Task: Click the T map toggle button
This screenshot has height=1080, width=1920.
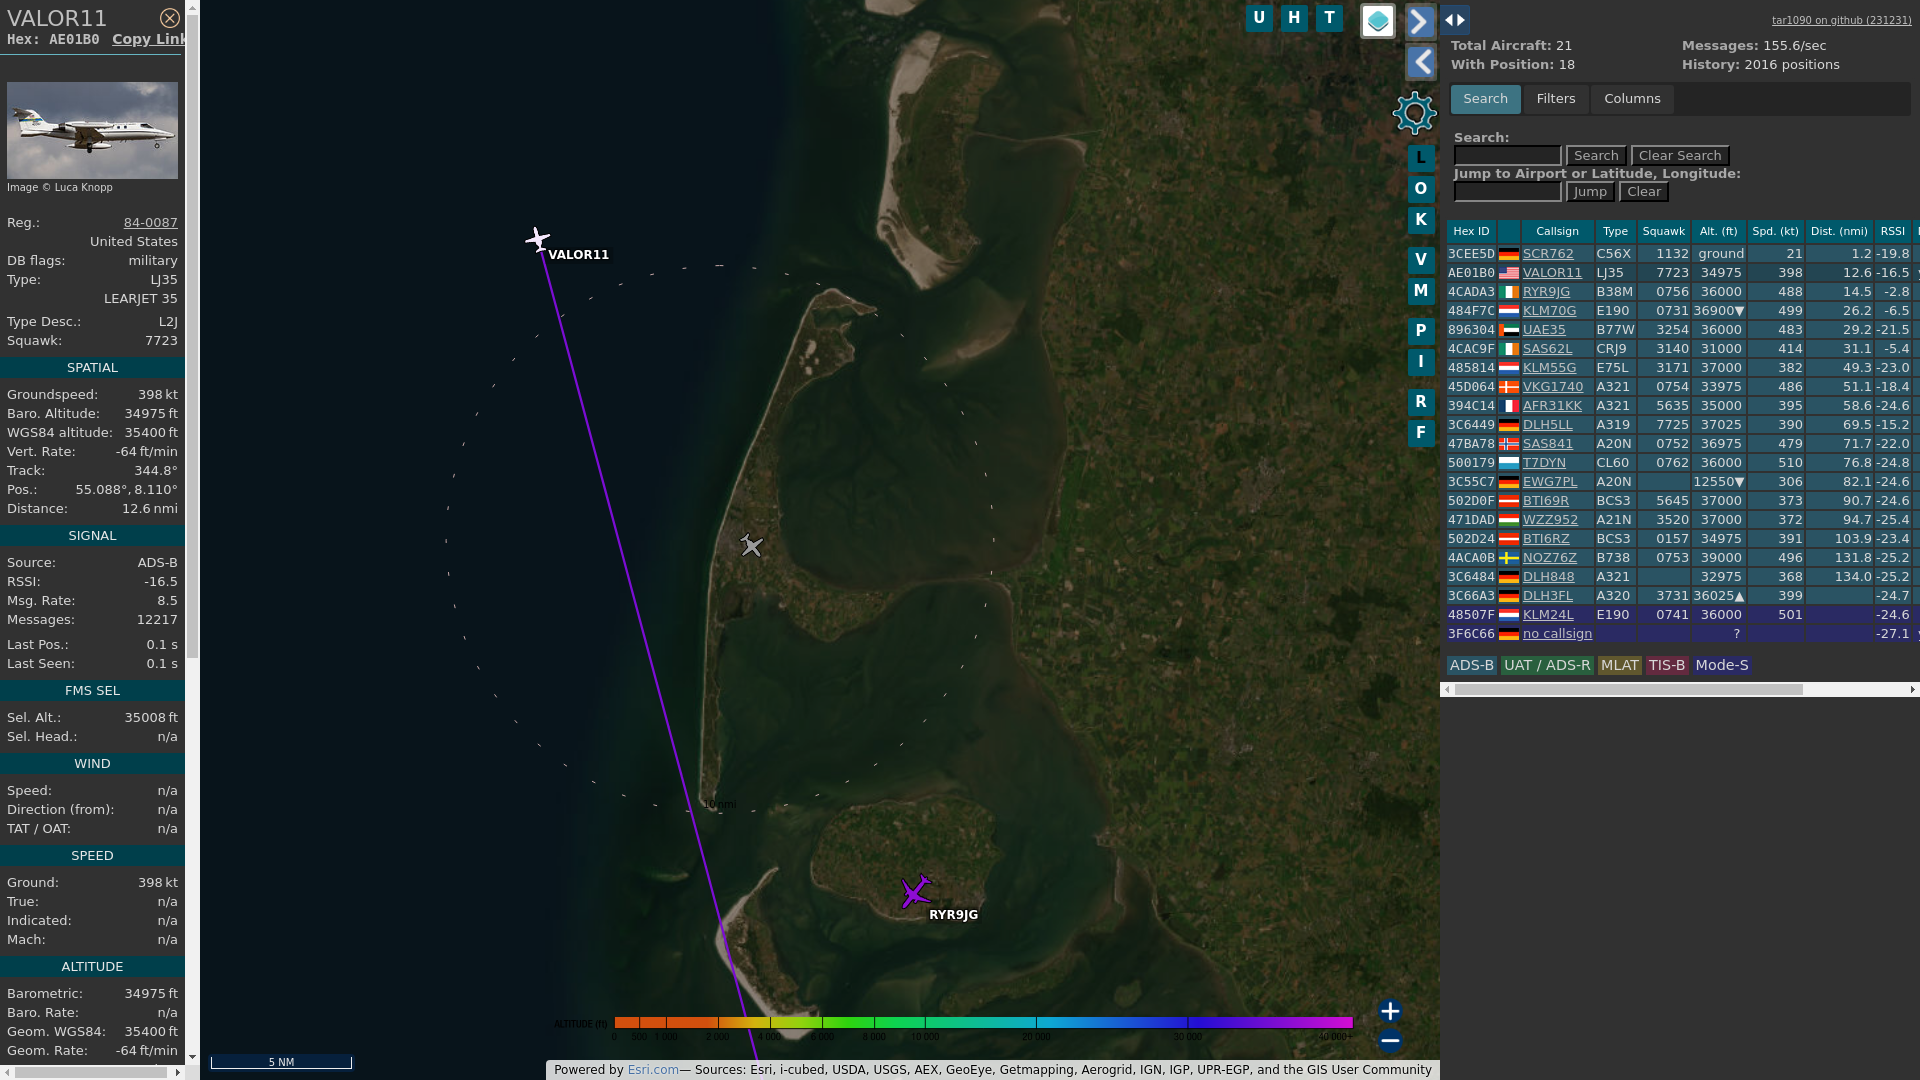Action: 1329,18
